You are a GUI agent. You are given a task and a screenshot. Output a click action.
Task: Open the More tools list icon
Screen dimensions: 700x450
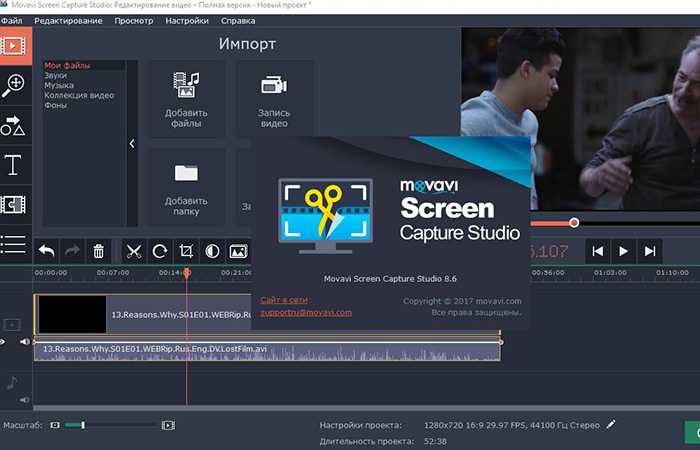tap(13, 243)
